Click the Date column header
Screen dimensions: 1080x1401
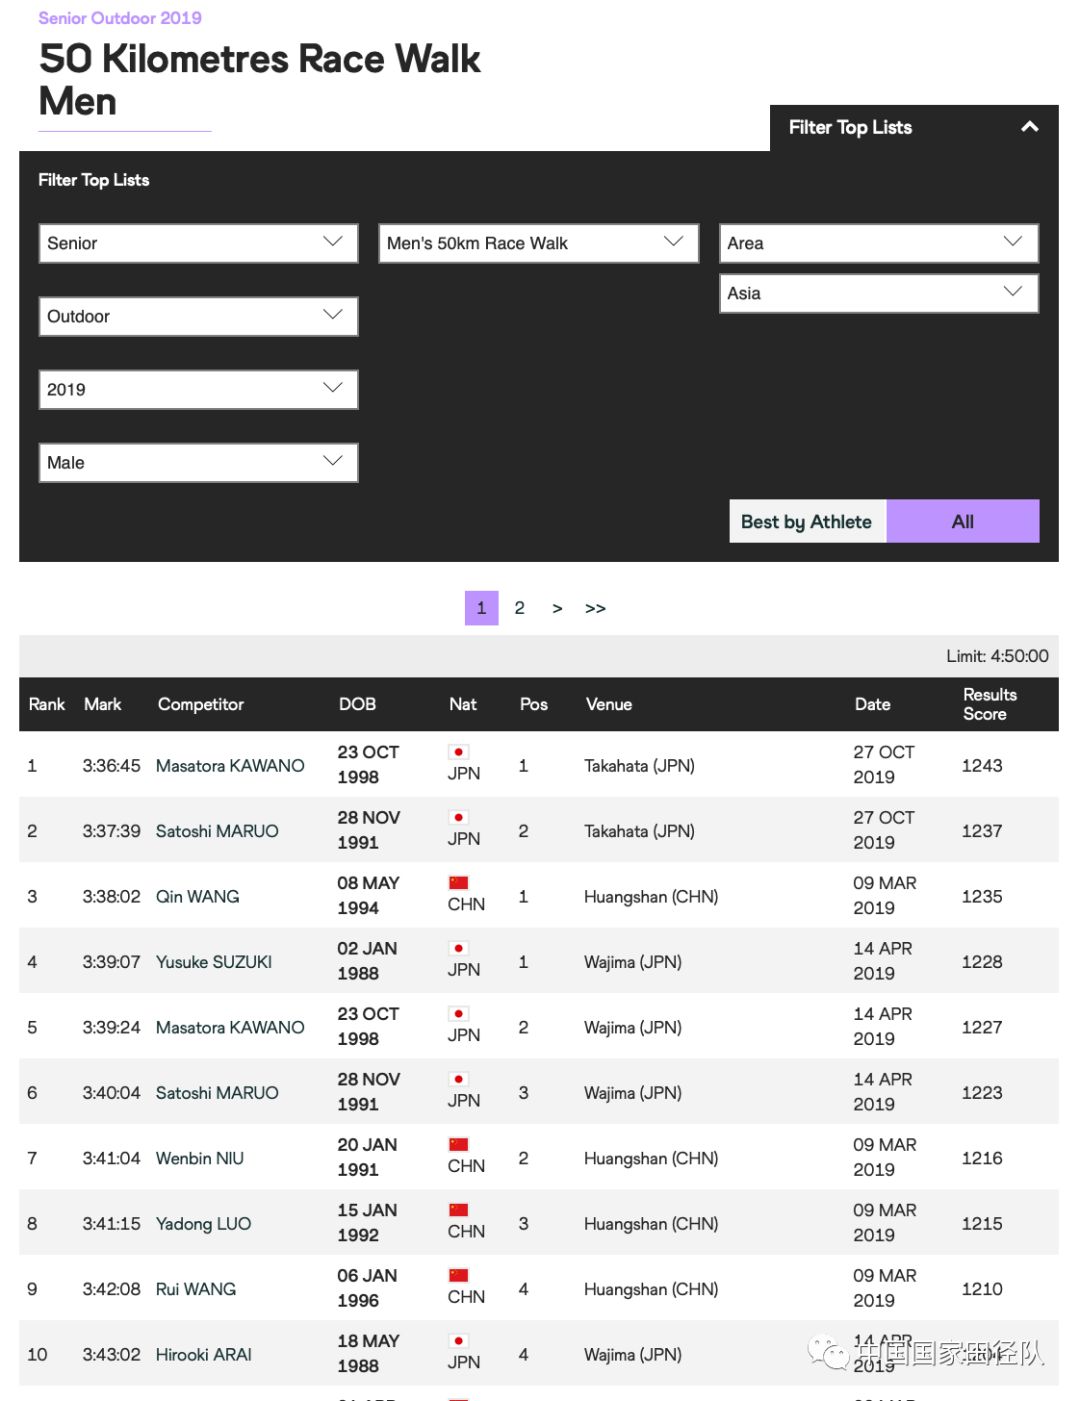(x=872, y=704)
